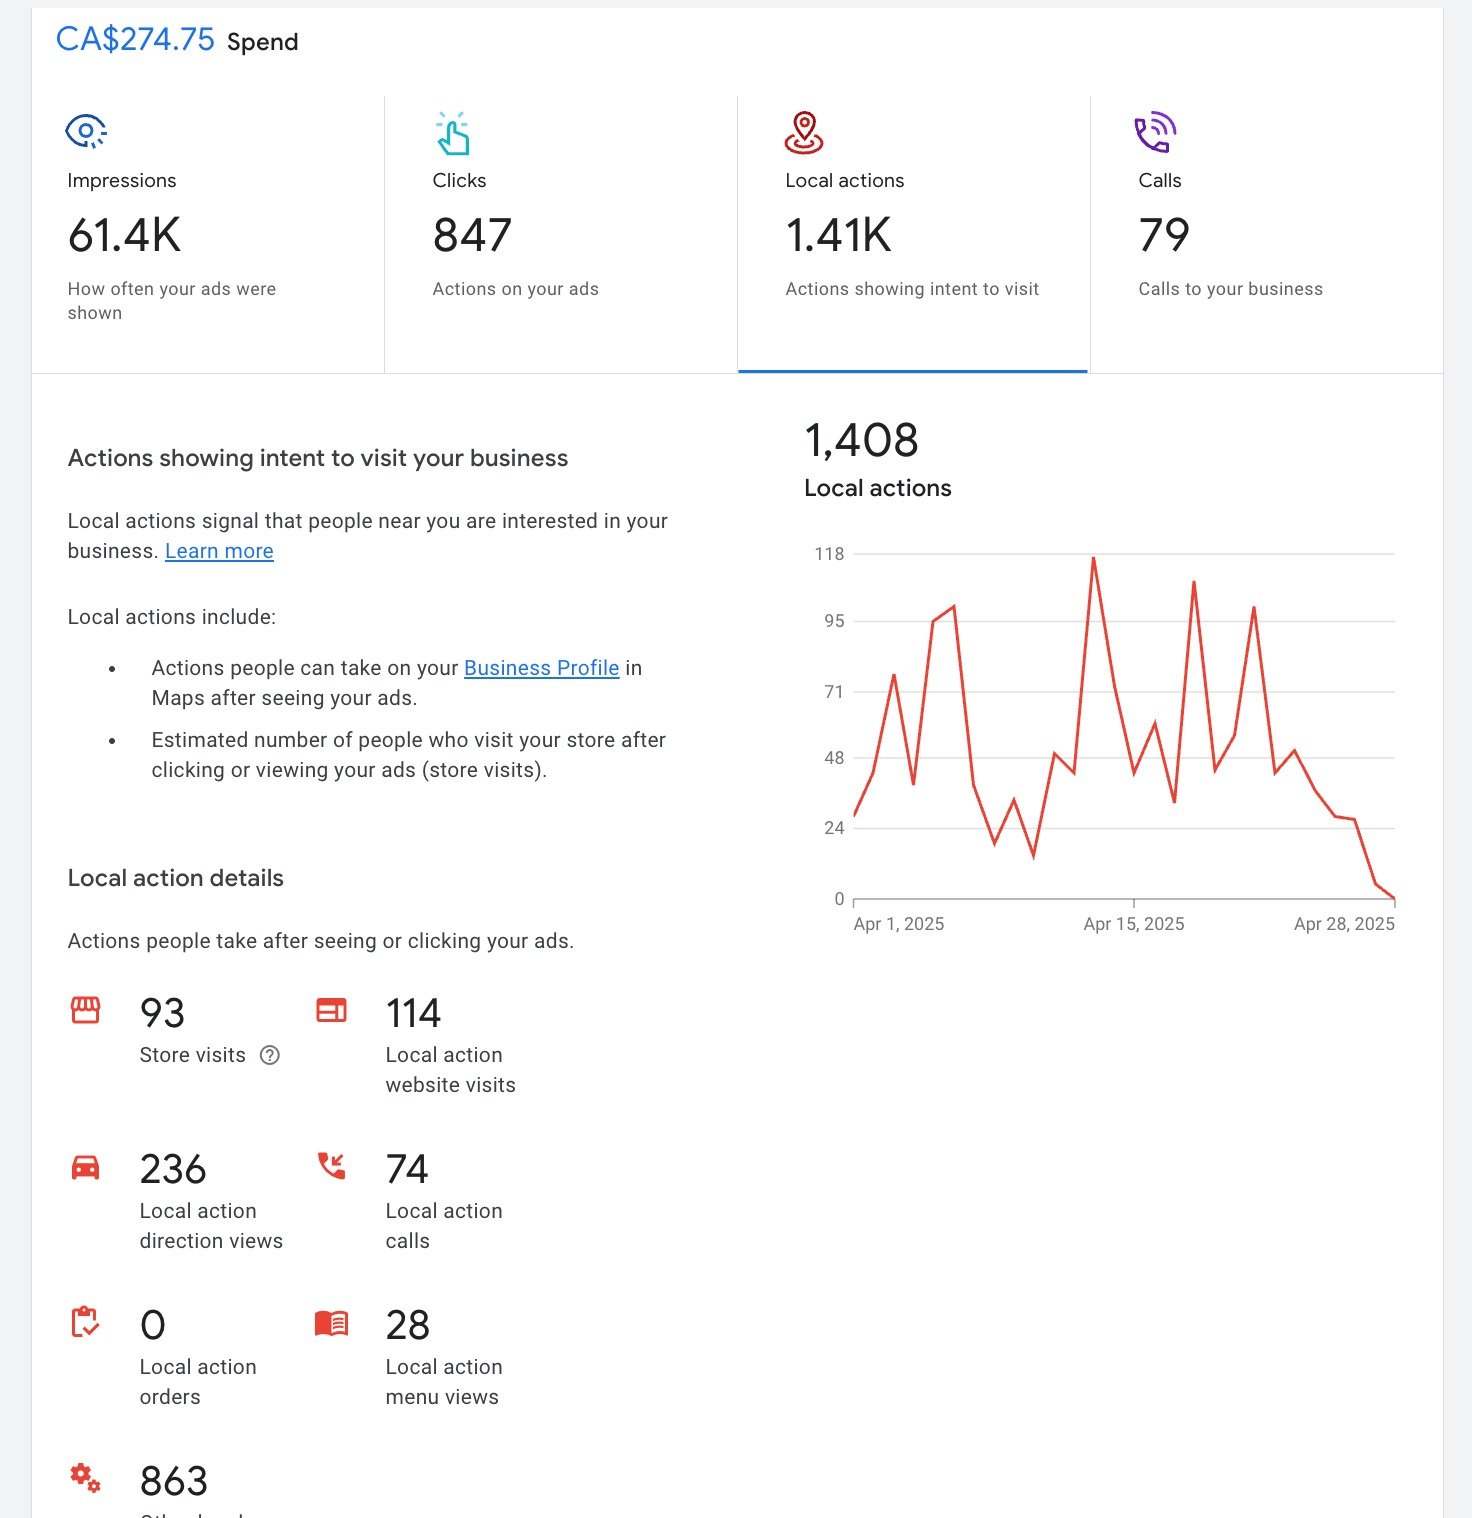This screenshot has height=1518, width=1472.
Task: Select the Local actions 1.41K tab
Action: [x=912, y=235]
